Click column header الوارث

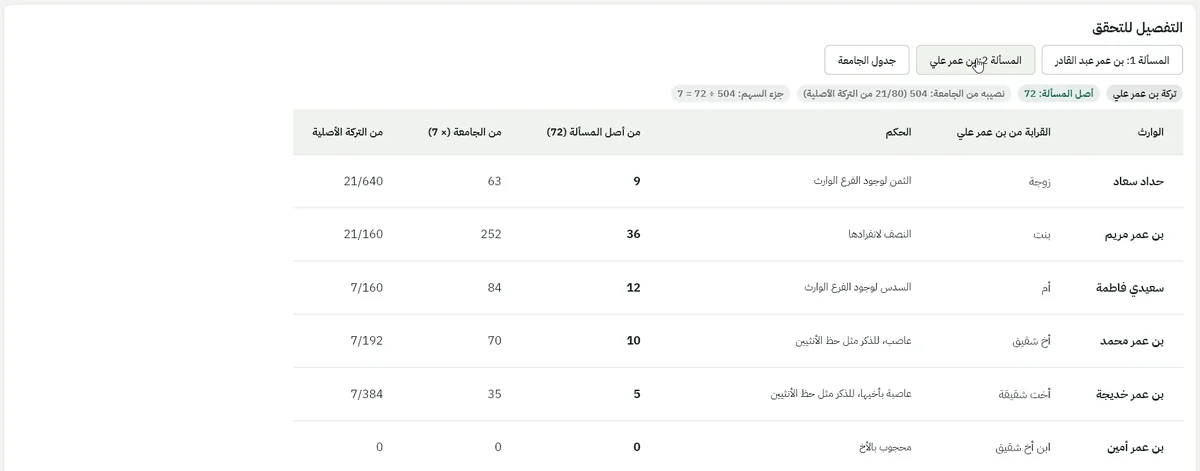[x=1151, y=132]
